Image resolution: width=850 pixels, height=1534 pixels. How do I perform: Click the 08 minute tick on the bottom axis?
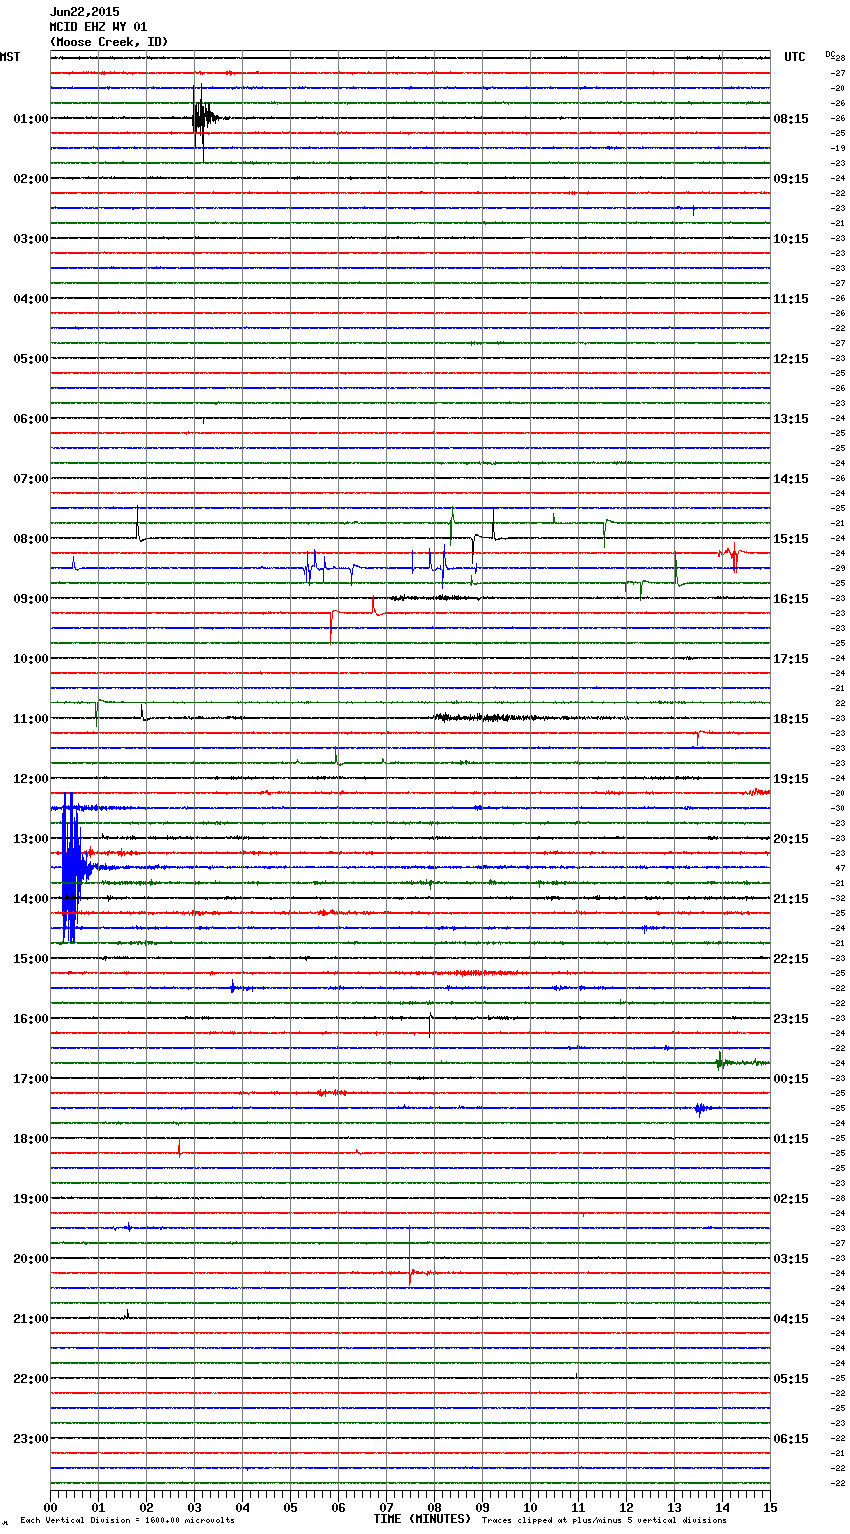point(434,1507)
